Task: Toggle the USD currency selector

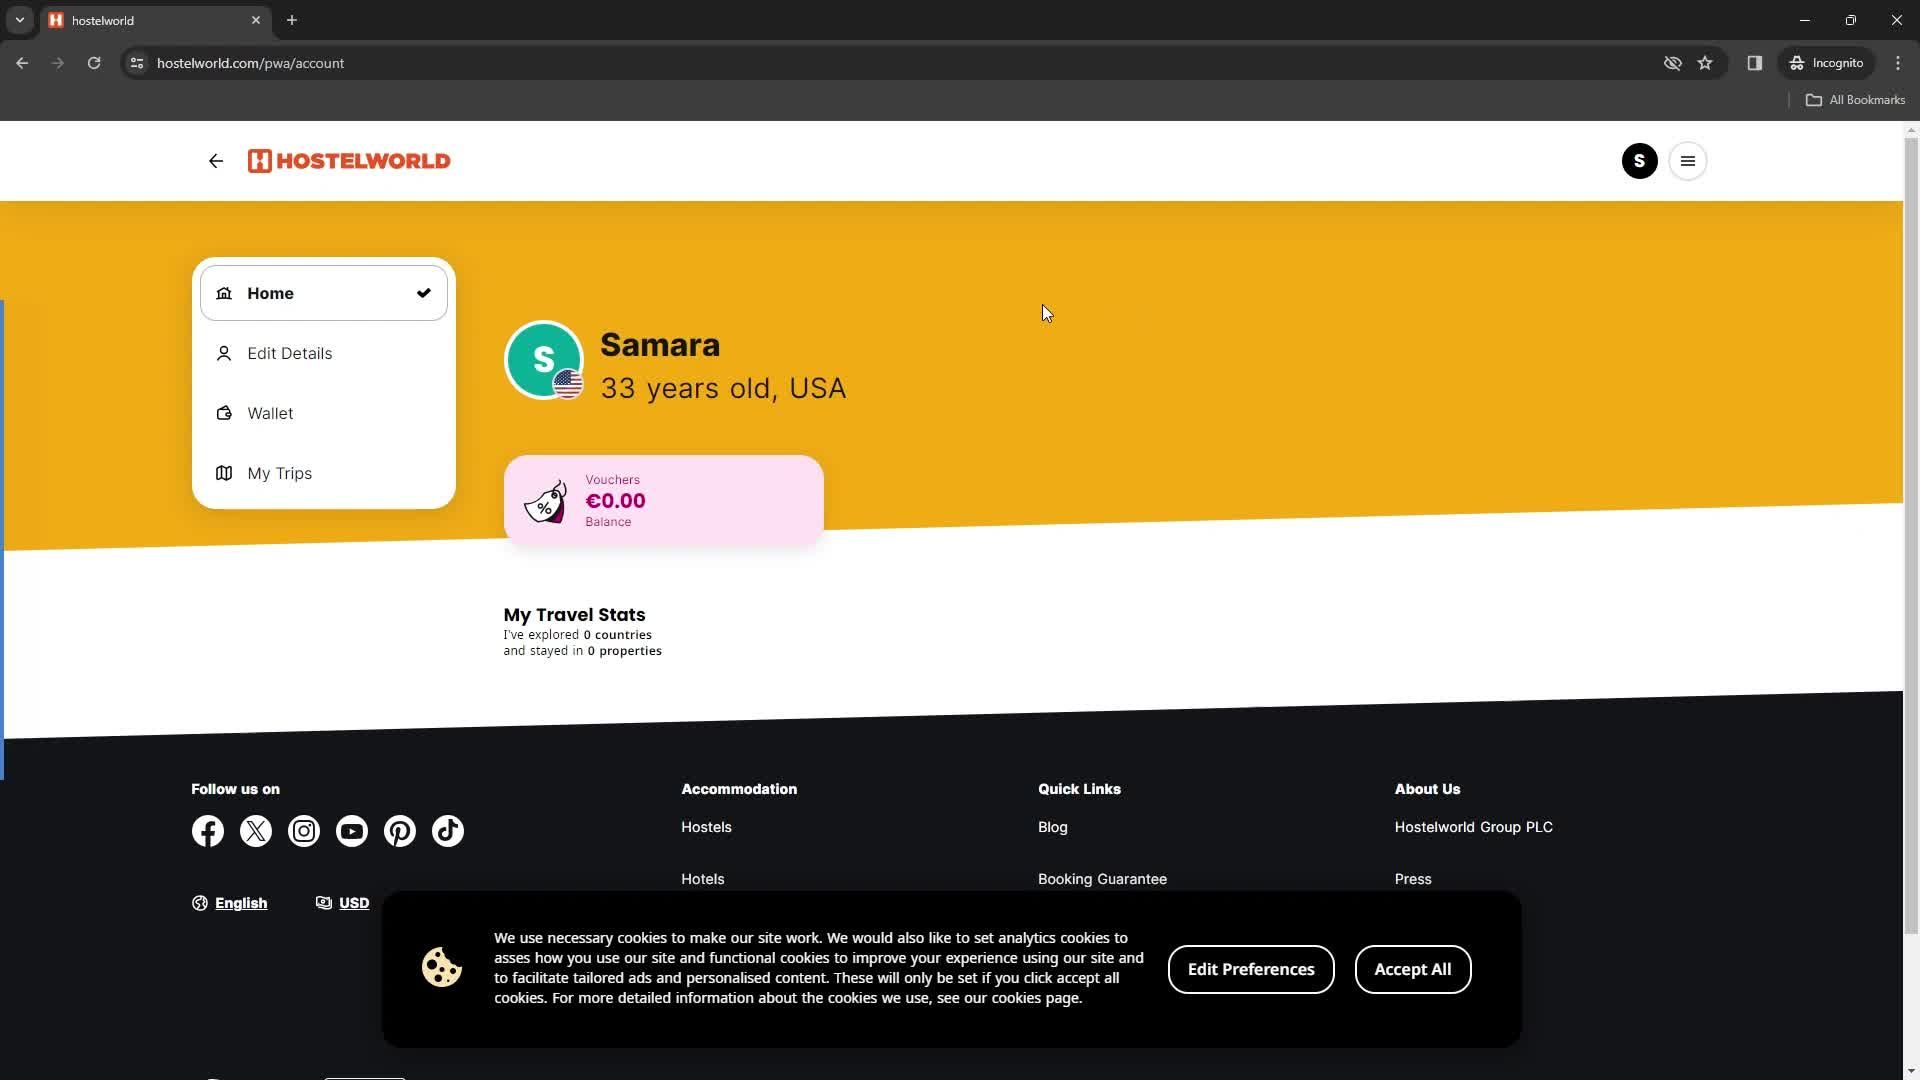Action: point(343,903)
